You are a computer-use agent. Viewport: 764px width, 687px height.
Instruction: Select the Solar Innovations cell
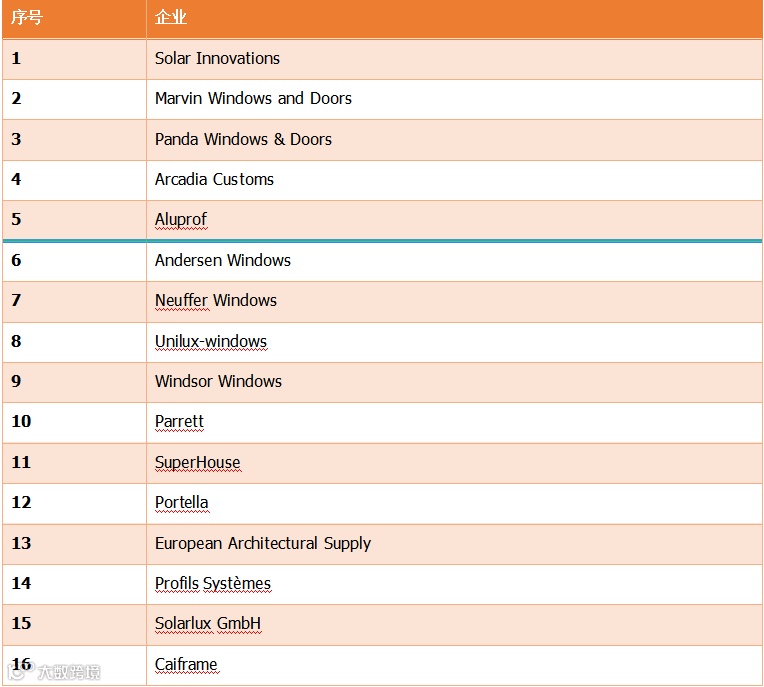click(455, 59)
